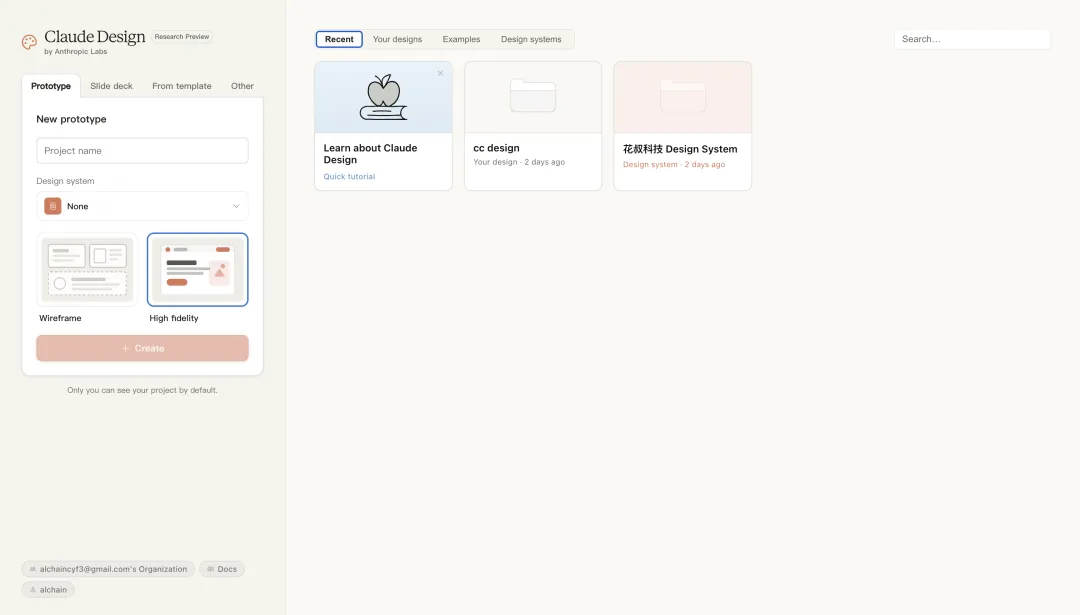Click the Project name input field
Viewport: 1080px width, 615px height.
pyautogui.click(x=142, y=151)
